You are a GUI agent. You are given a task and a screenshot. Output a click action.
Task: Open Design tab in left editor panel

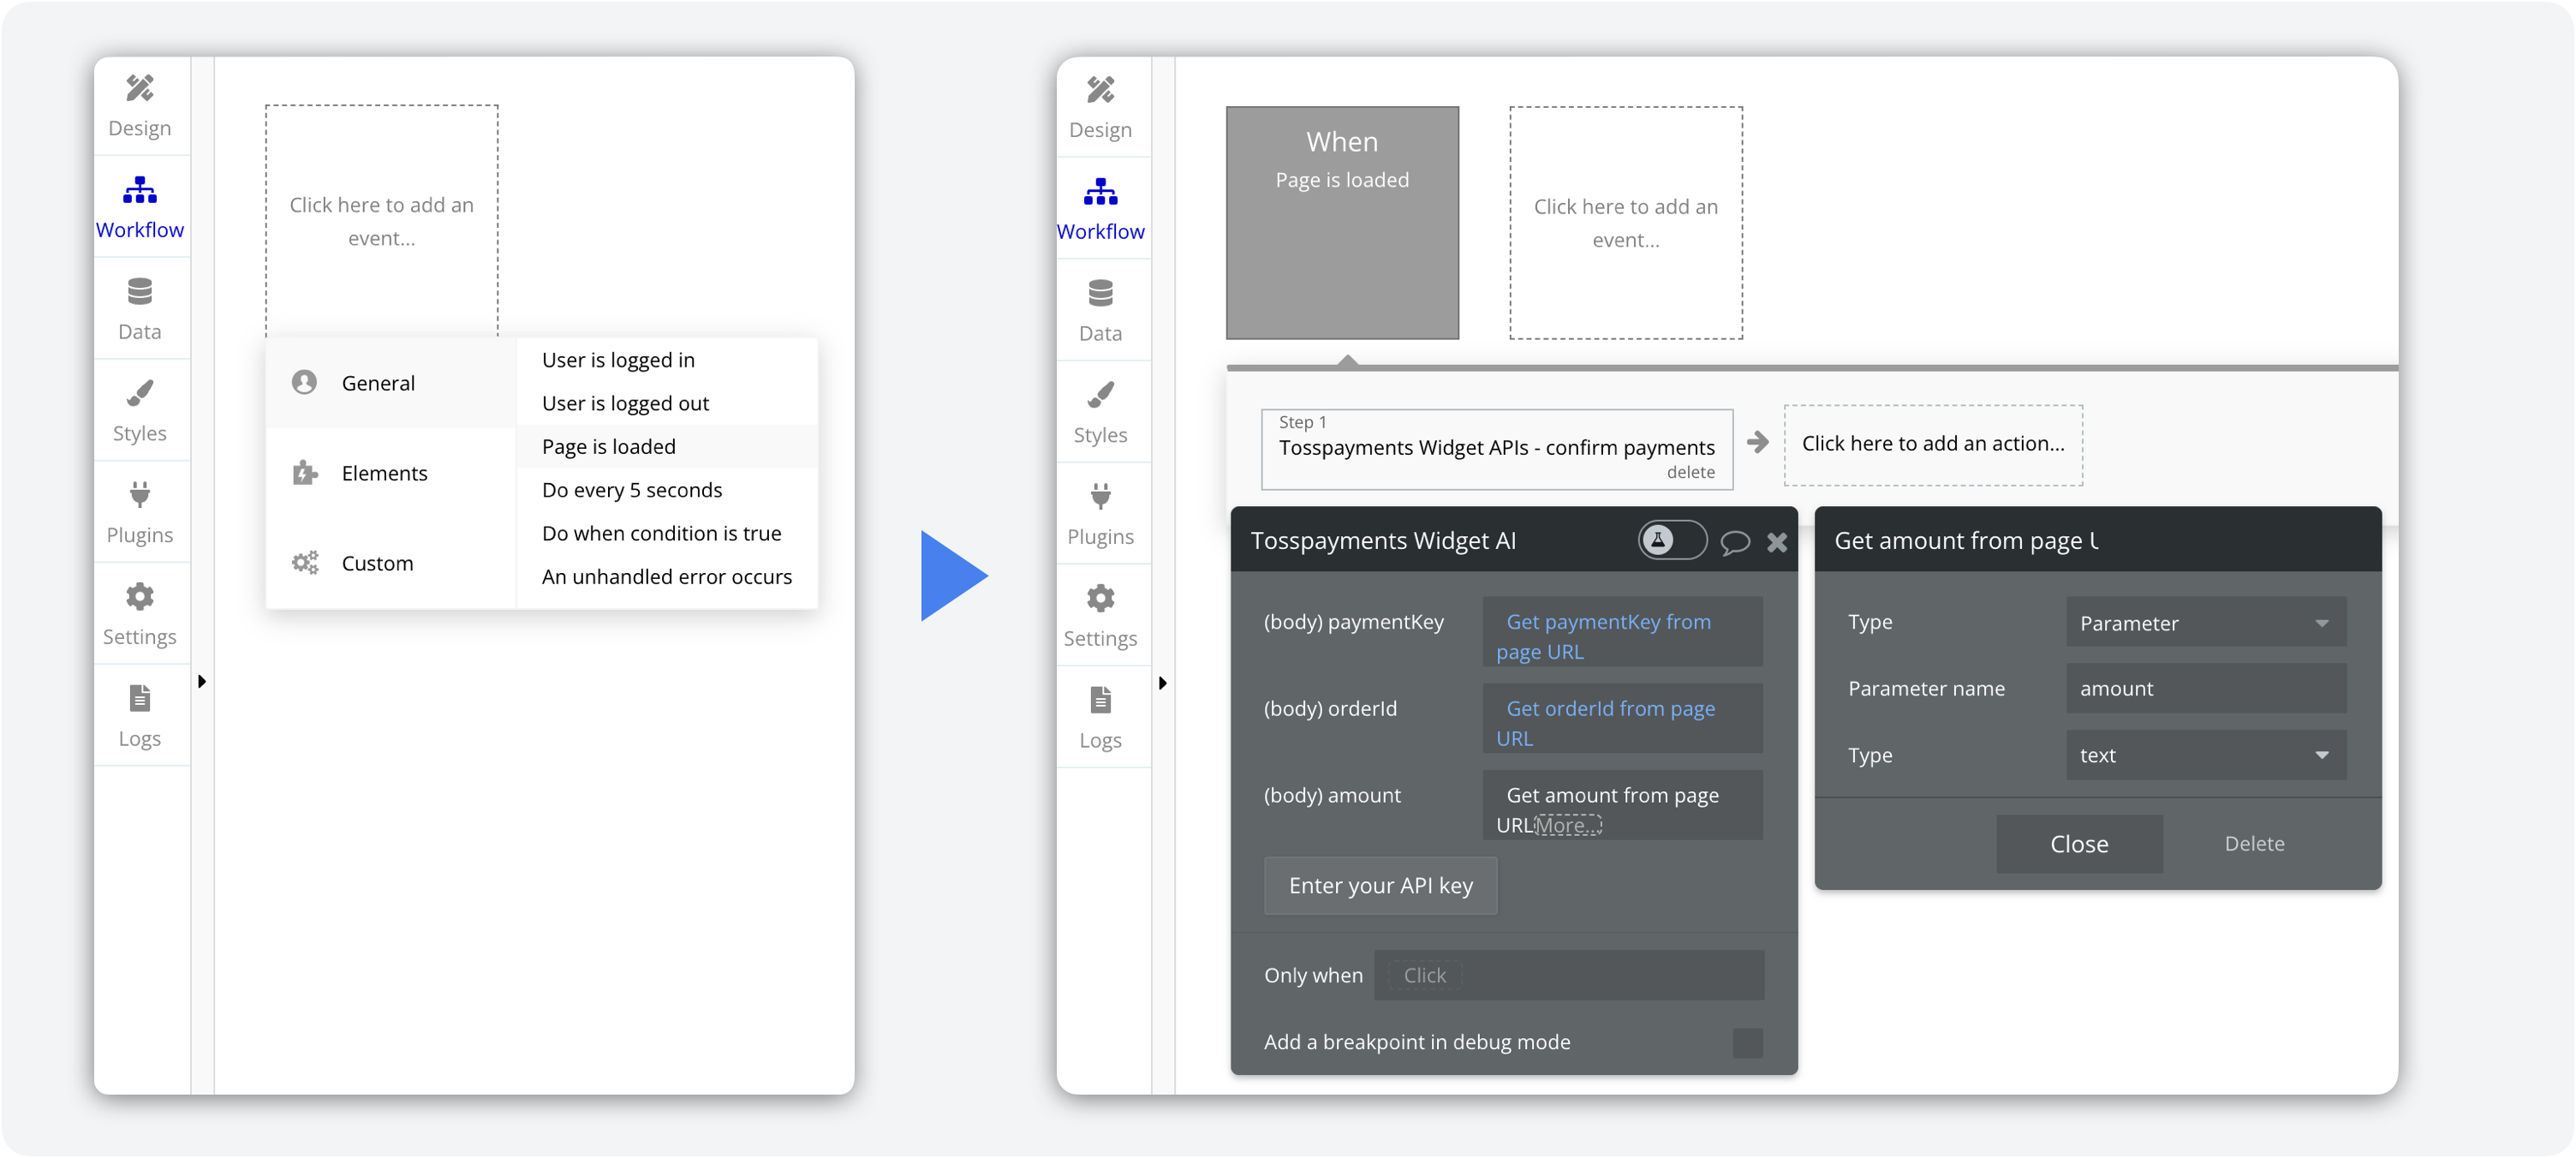point(140,106)
